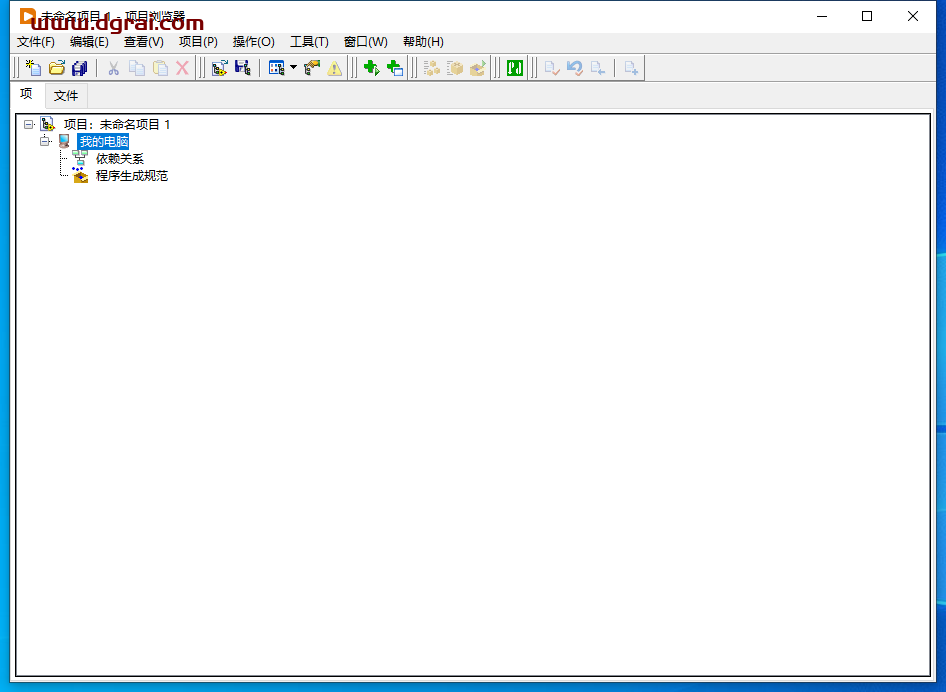Click the Cut scissors icon
Screen dimensions: 946x692
[113, 68]
